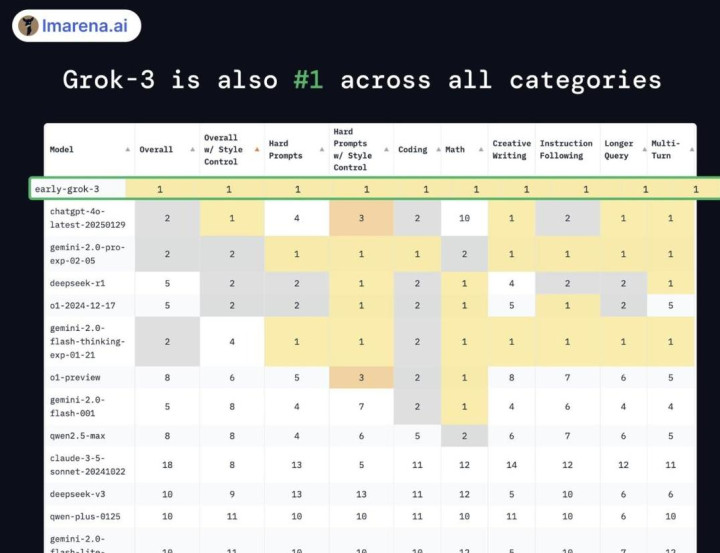Viewport: 720px width, 553px height.
Task: Click the lmarena.ai logo icon
Action: tap(28, 26)
